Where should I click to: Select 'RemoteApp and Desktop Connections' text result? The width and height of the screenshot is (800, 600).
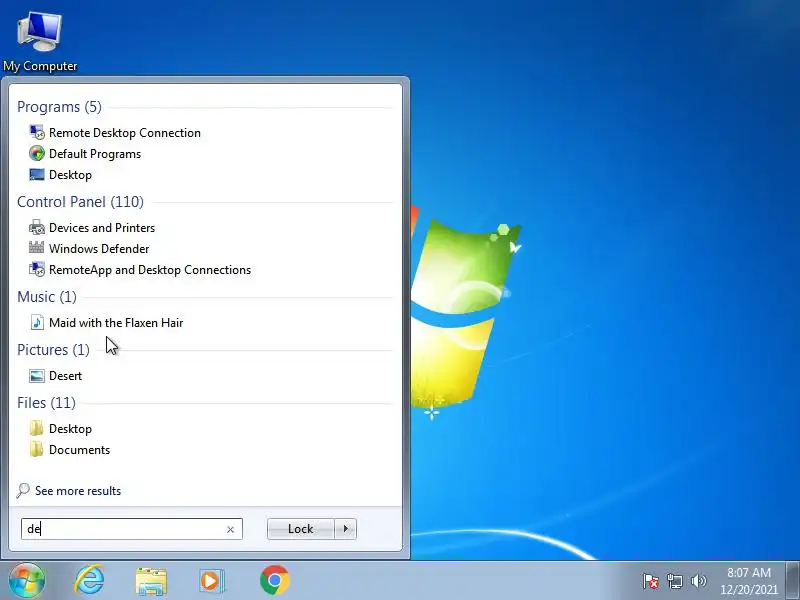click(150, 269)
